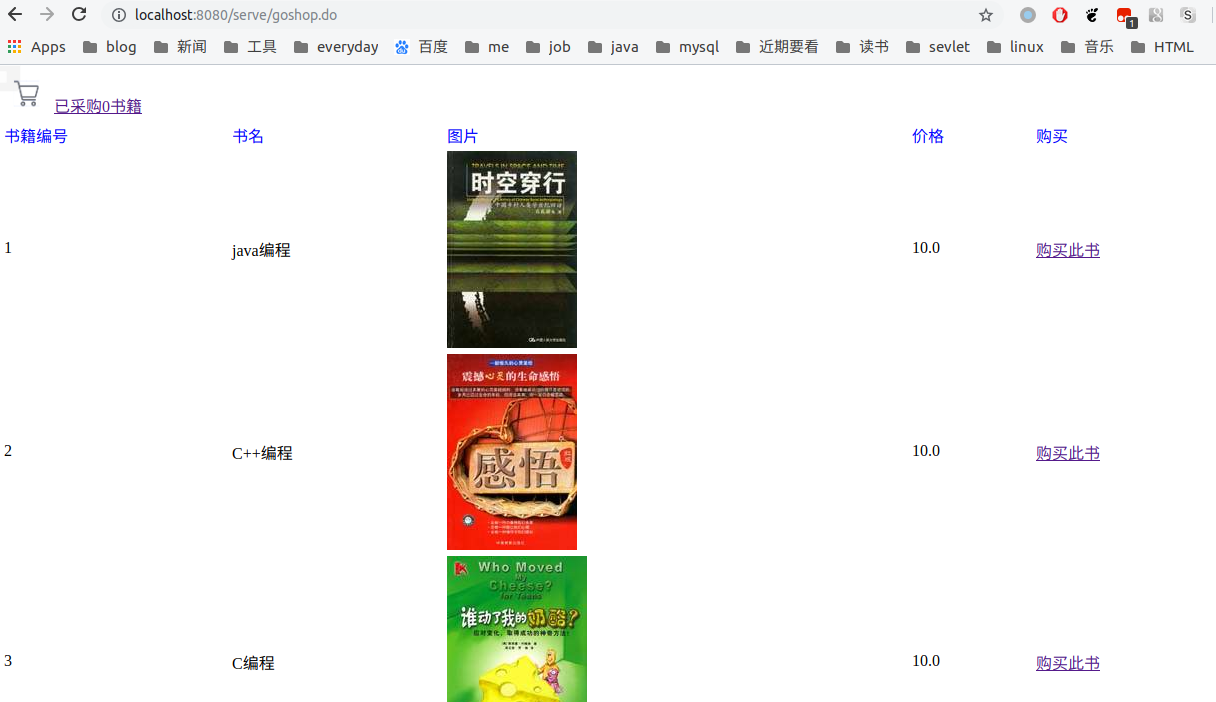Image resolution: width=1216 pixels, height=702 pixels.
Task: Select the 书籍编号 column header
Action: [x=36, y=136]
